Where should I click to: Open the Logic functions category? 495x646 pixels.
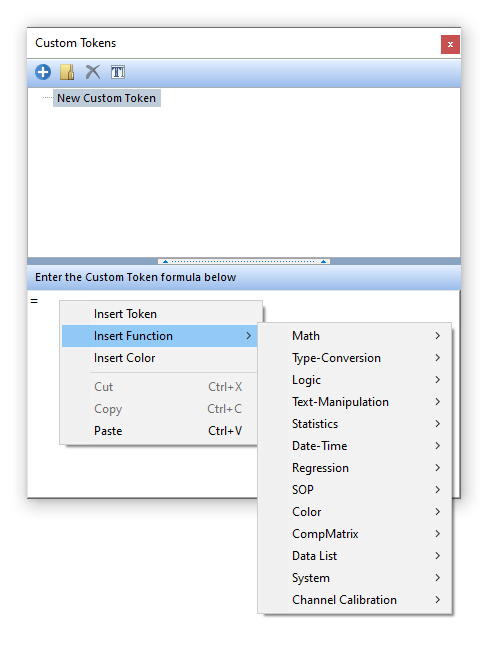tap(355, 380)
